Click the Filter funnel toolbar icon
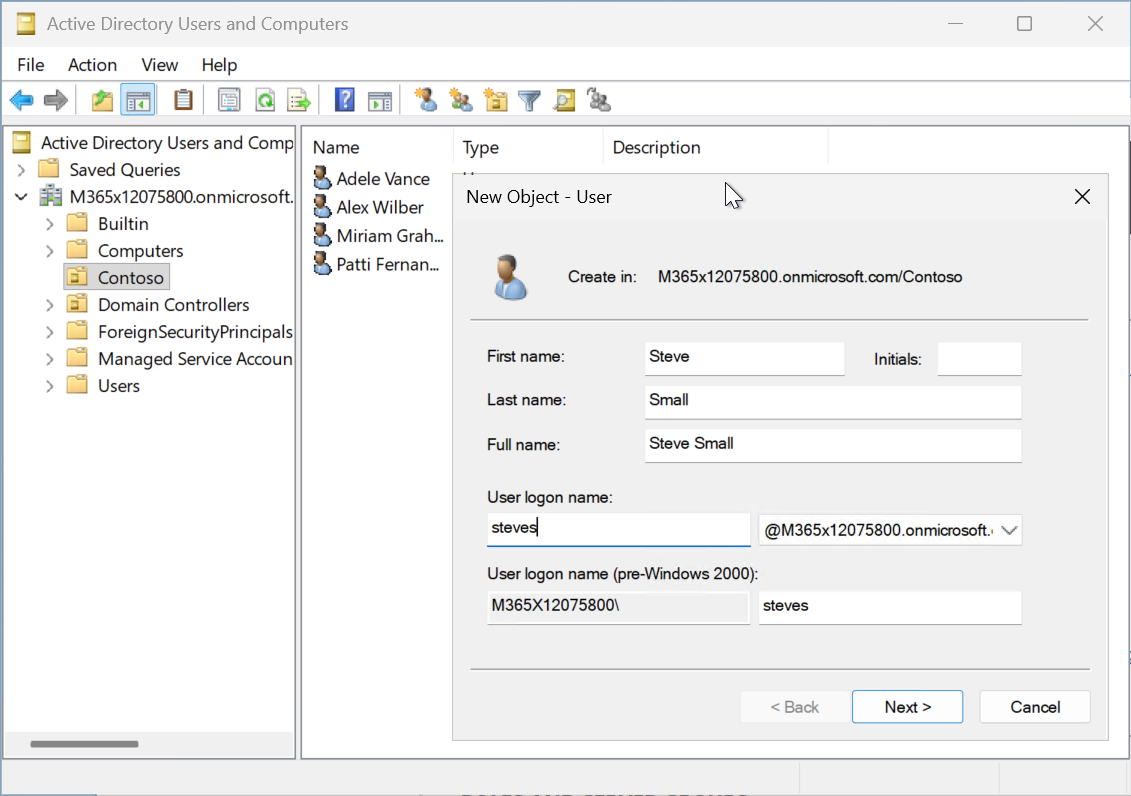This screenshot has width=1131, height=796. pyautogui.click(x=529, y=100)
